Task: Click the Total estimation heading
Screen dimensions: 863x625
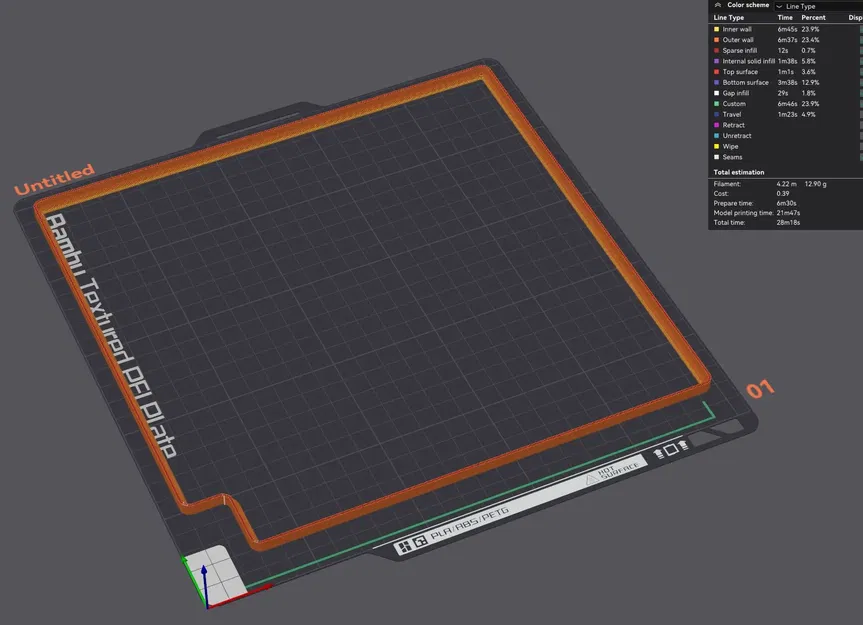Action: [x=739, y=172]
